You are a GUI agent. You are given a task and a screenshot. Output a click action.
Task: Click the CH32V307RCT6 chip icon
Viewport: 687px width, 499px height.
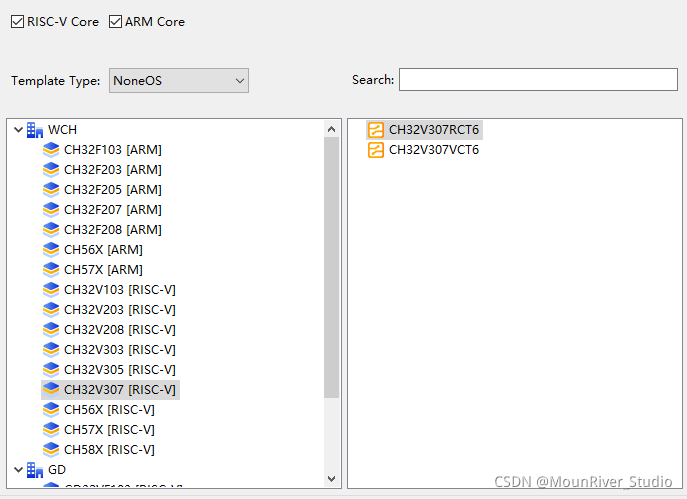point(376,130)
